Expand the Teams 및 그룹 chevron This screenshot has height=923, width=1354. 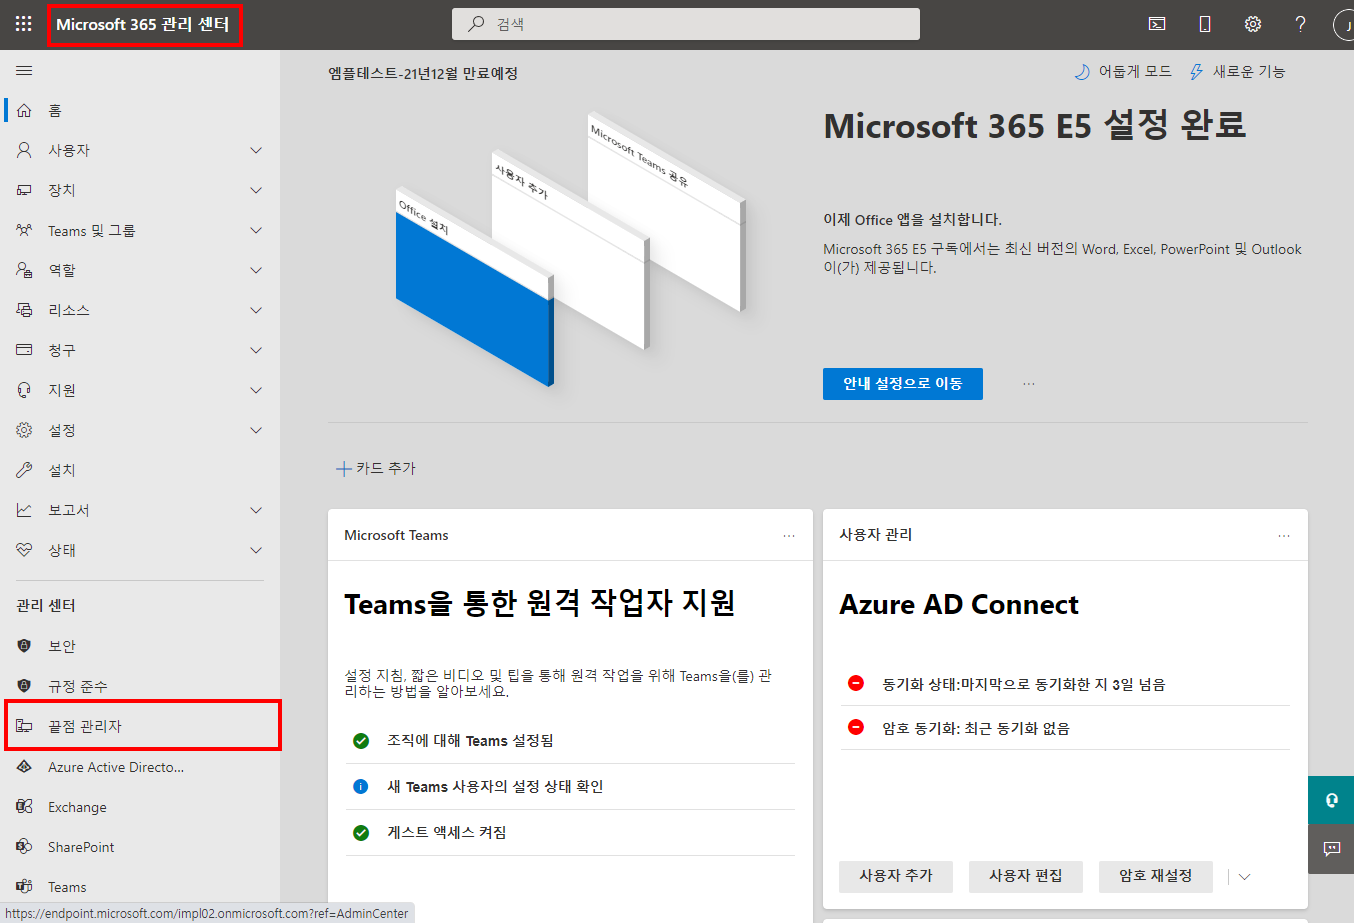point(256,230)
